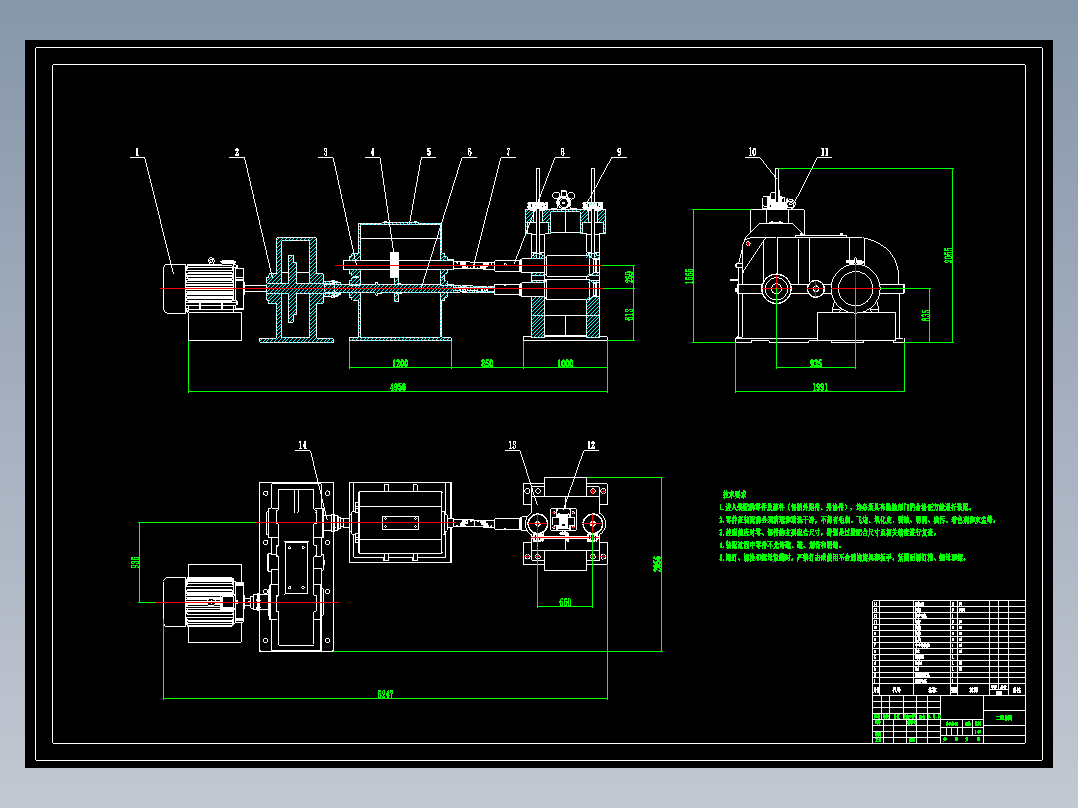Screen dimensions: 1078x808
Task: Click part callout number "6"
Action: tap(470, 152)
